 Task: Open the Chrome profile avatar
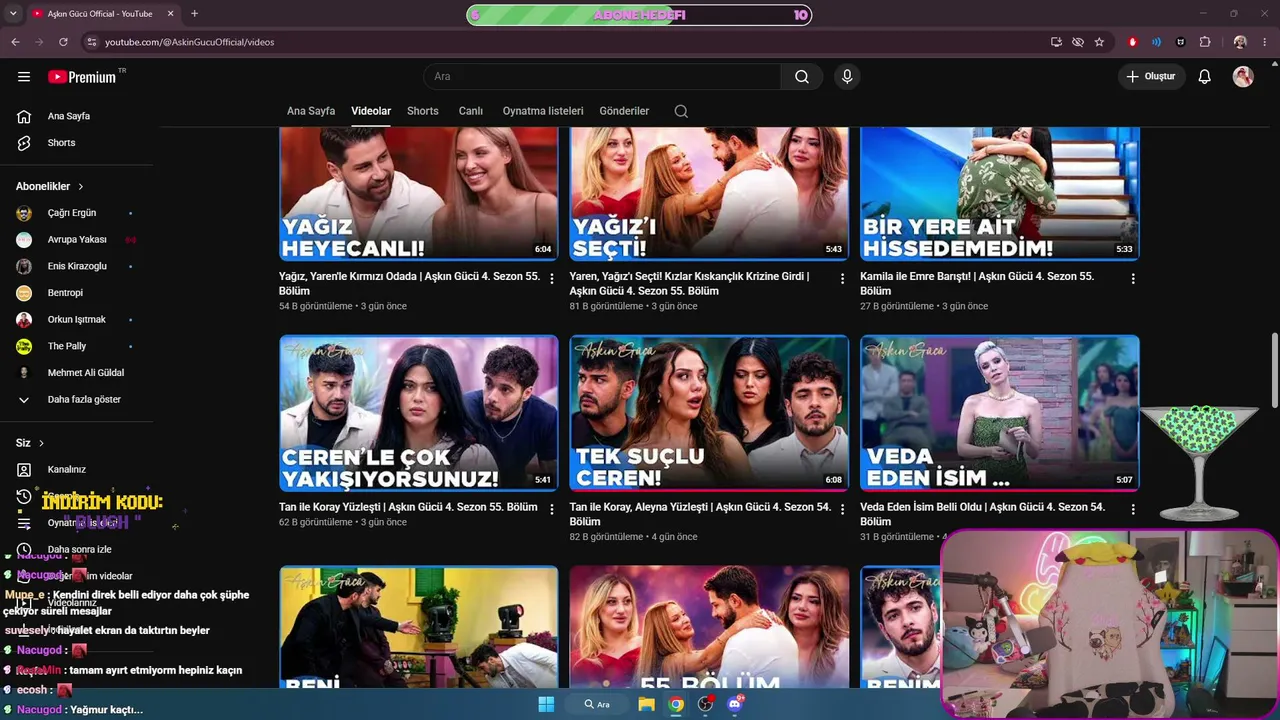pos(1240,42)
